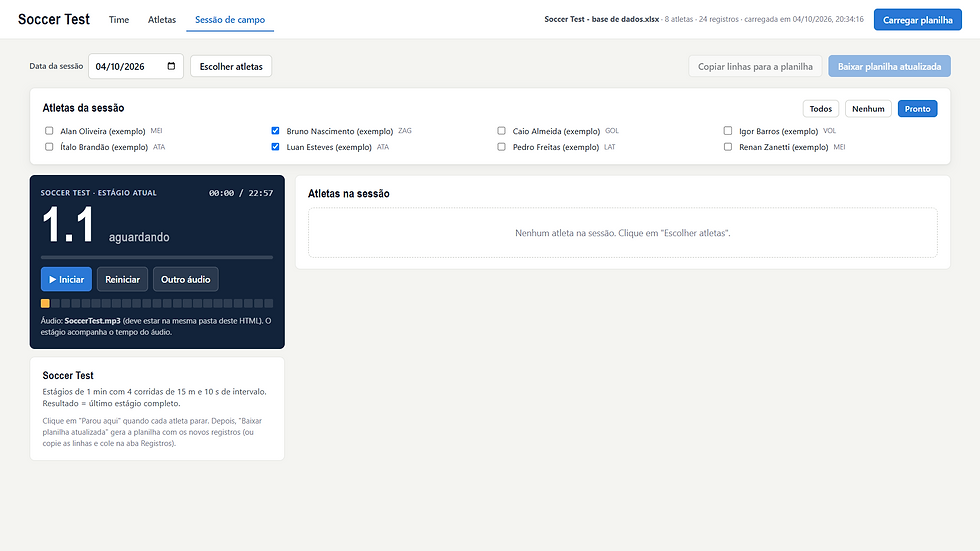Click the file name Soccer Test - base de dados.xlsx
Screen dimensions: 980x551
pos(601,19)
